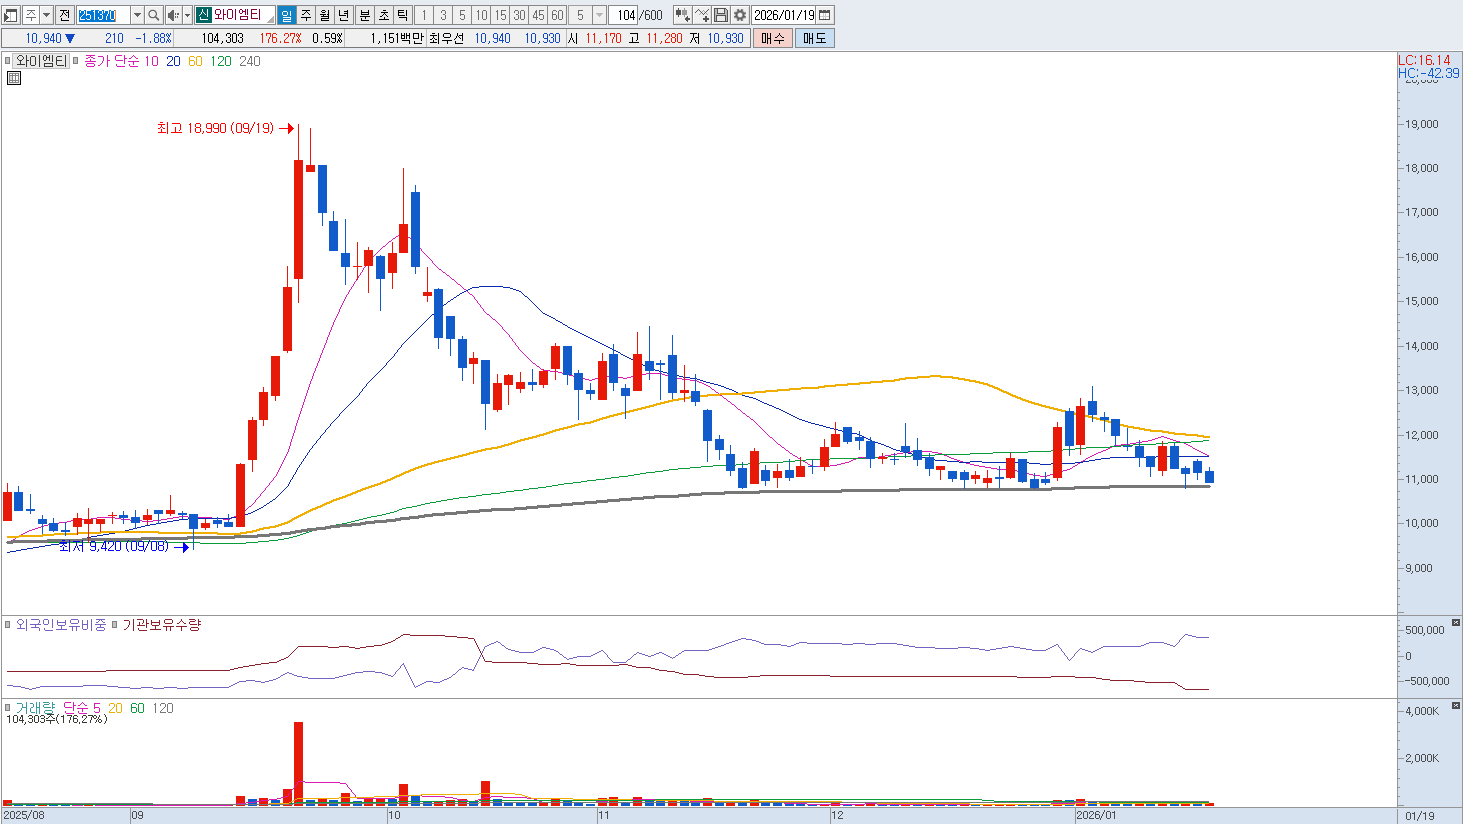Switch to the 주 weekly chart tab

click(306, 15)
